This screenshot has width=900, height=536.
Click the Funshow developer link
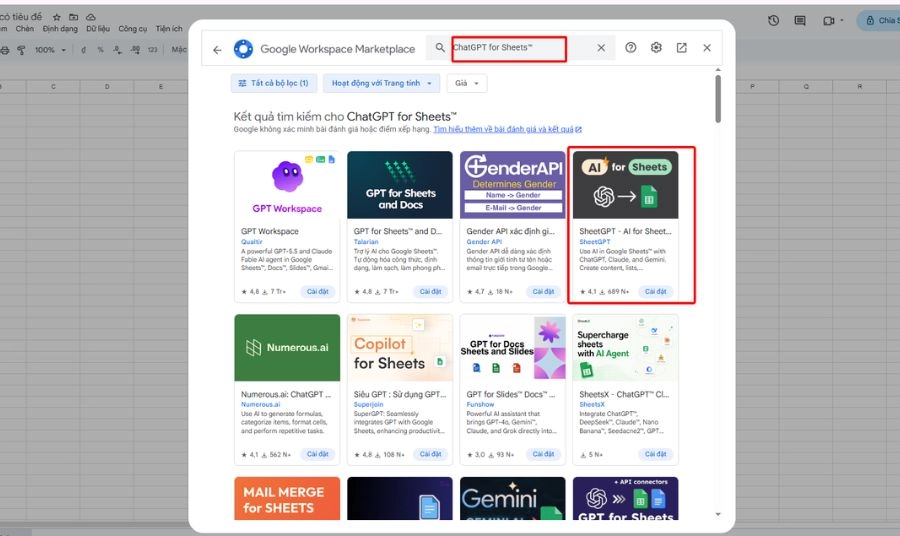click(x=480, y=405)
